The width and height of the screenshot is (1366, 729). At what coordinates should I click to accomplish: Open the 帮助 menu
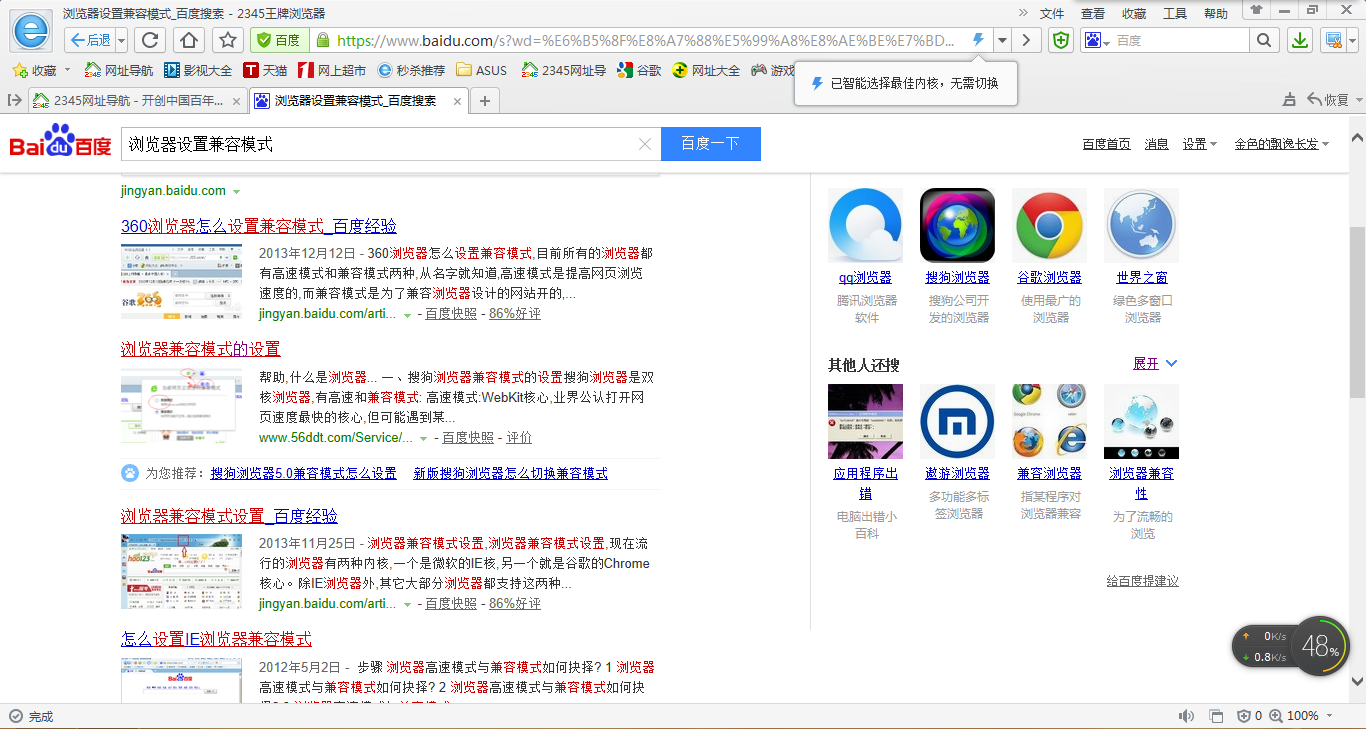(x=1216, y=13)
